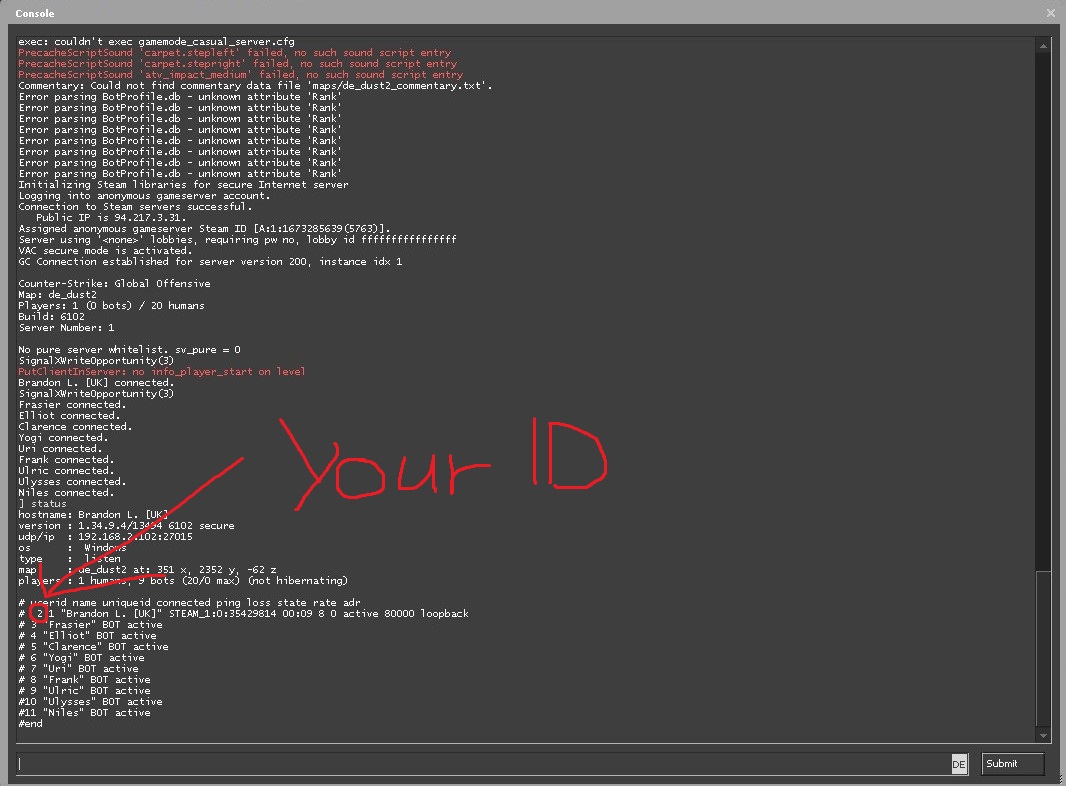The height and width of the screenshot is (786, 1066).
Task: Click the "] status" command line
Action: pos(42,504)
